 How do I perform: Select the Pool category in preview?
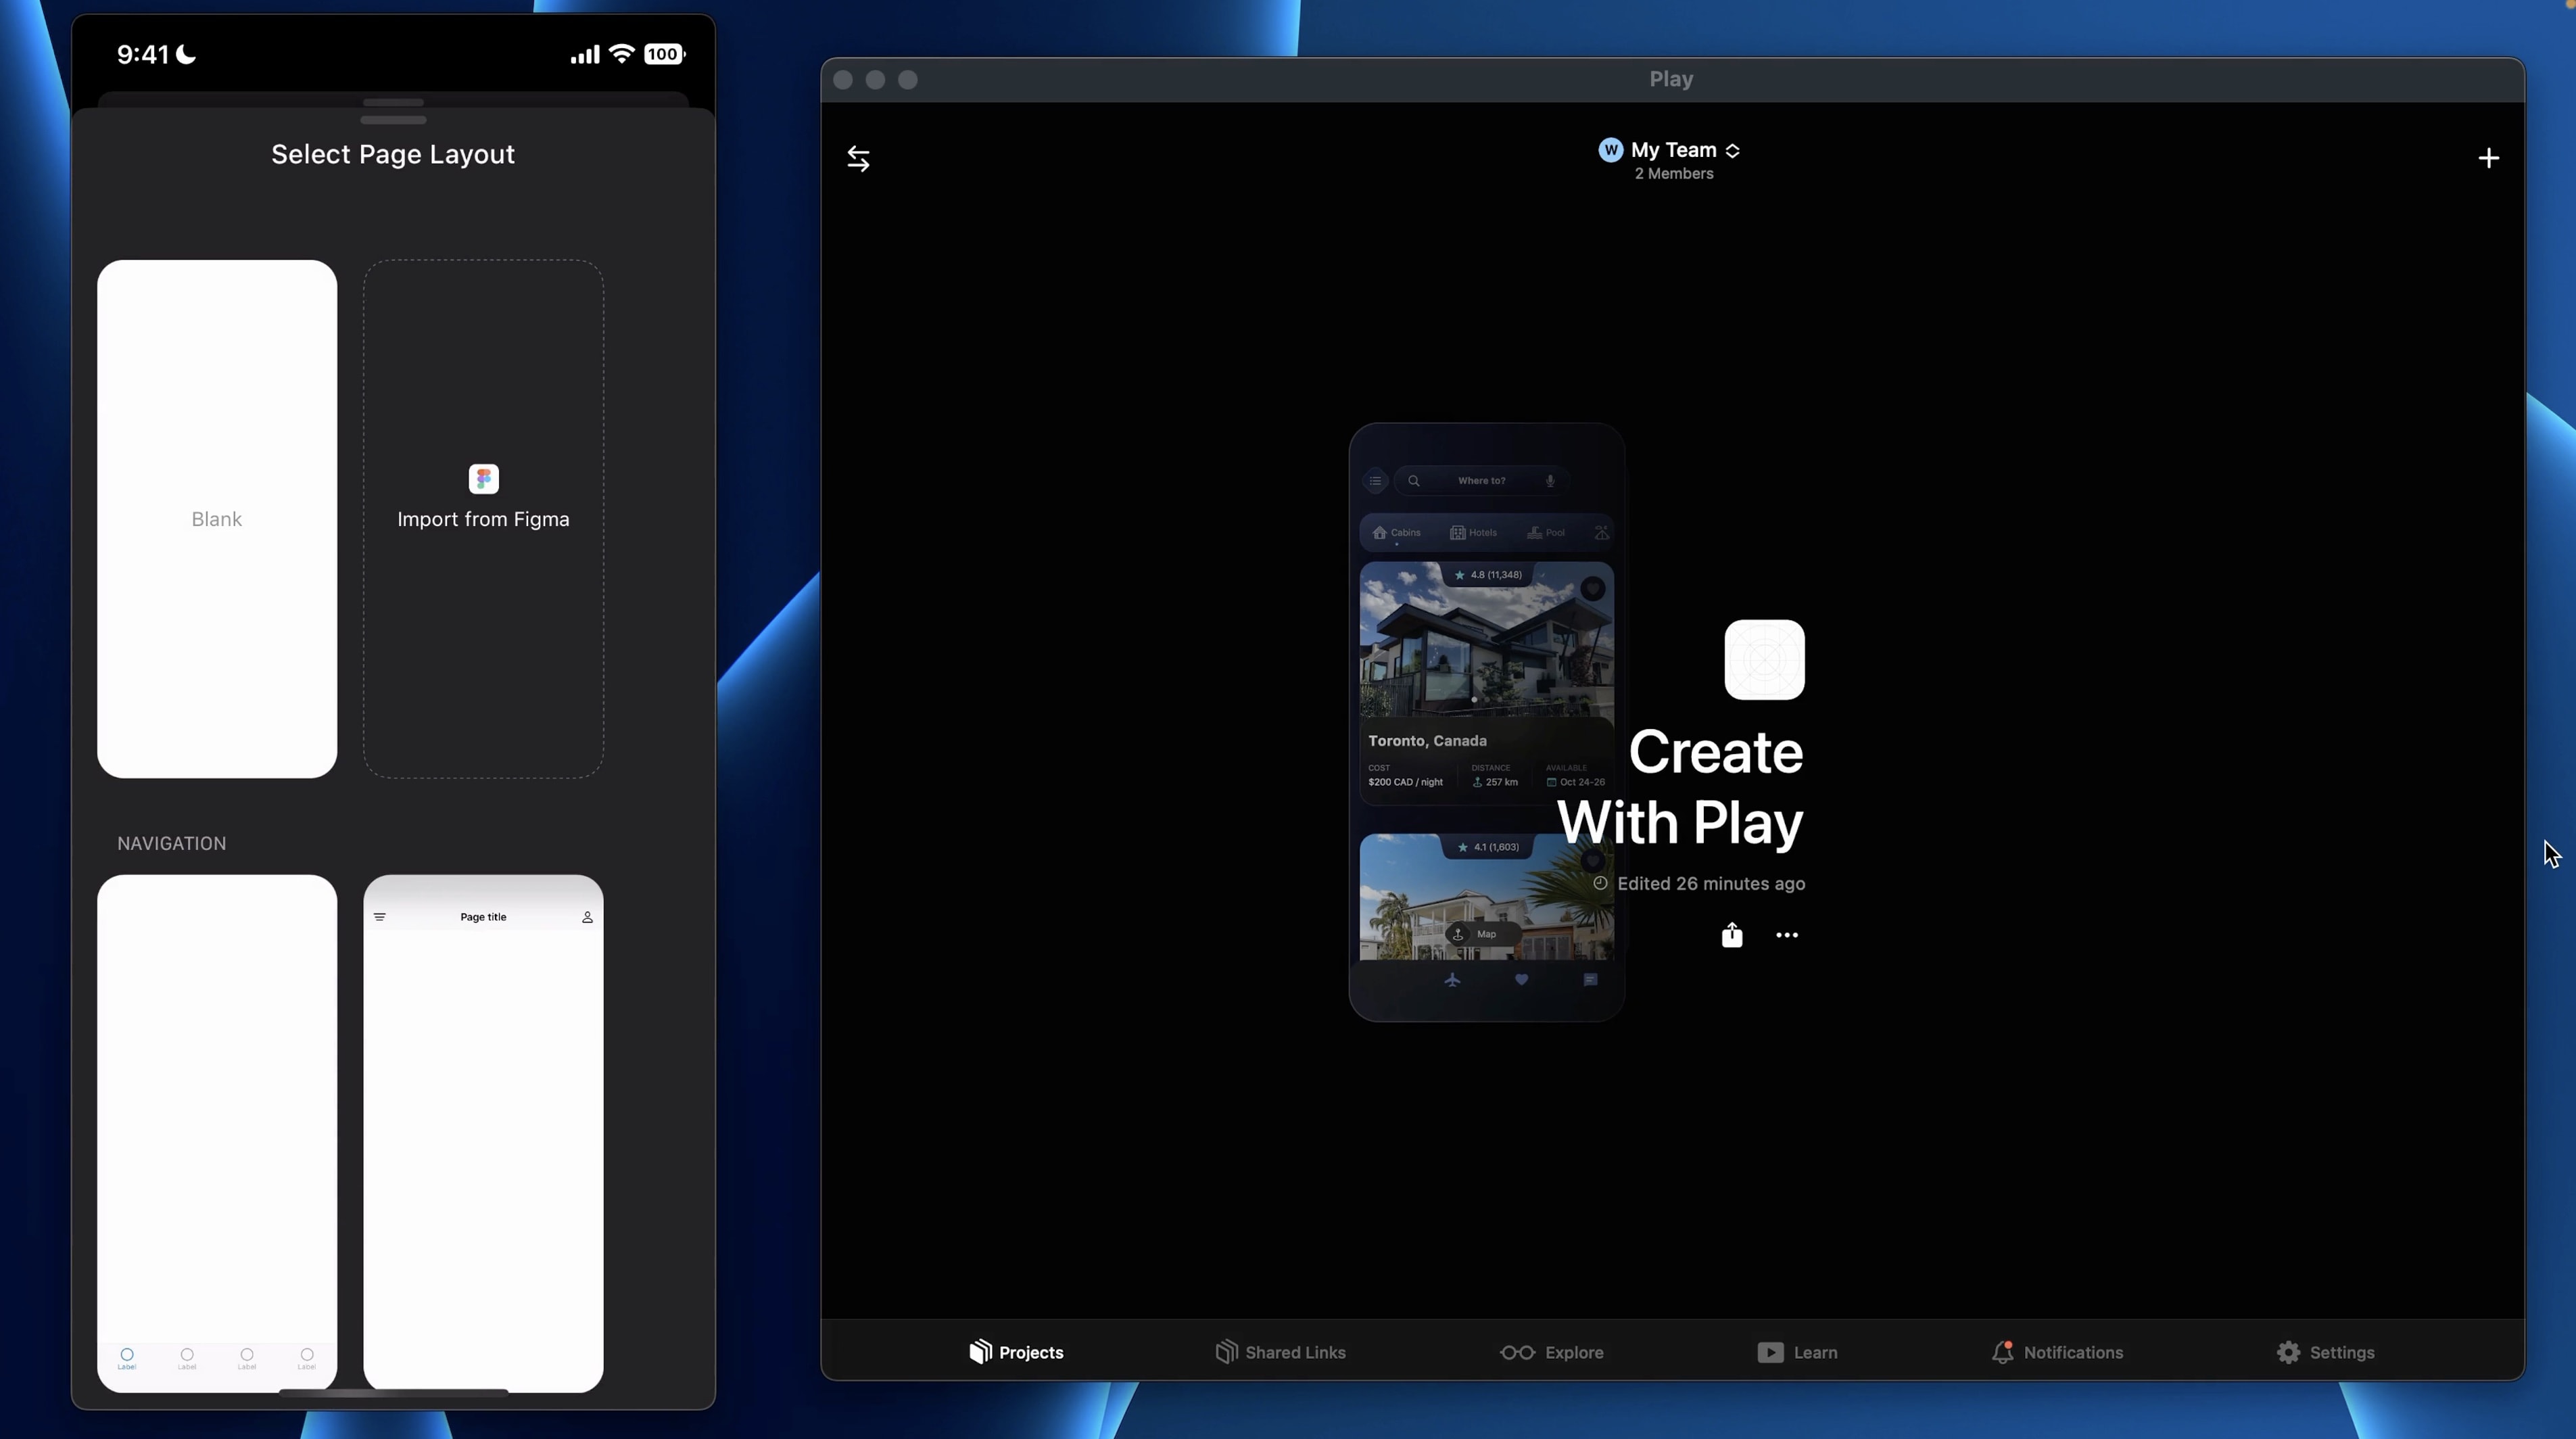point(1545,532)
